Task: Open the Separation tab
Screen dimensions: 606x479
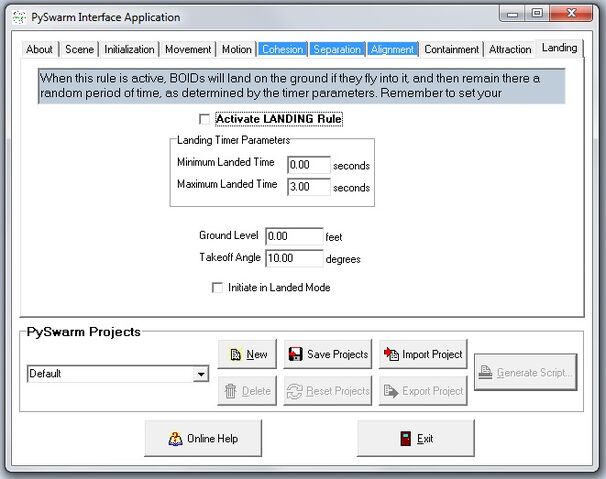Action: [337, 49]
